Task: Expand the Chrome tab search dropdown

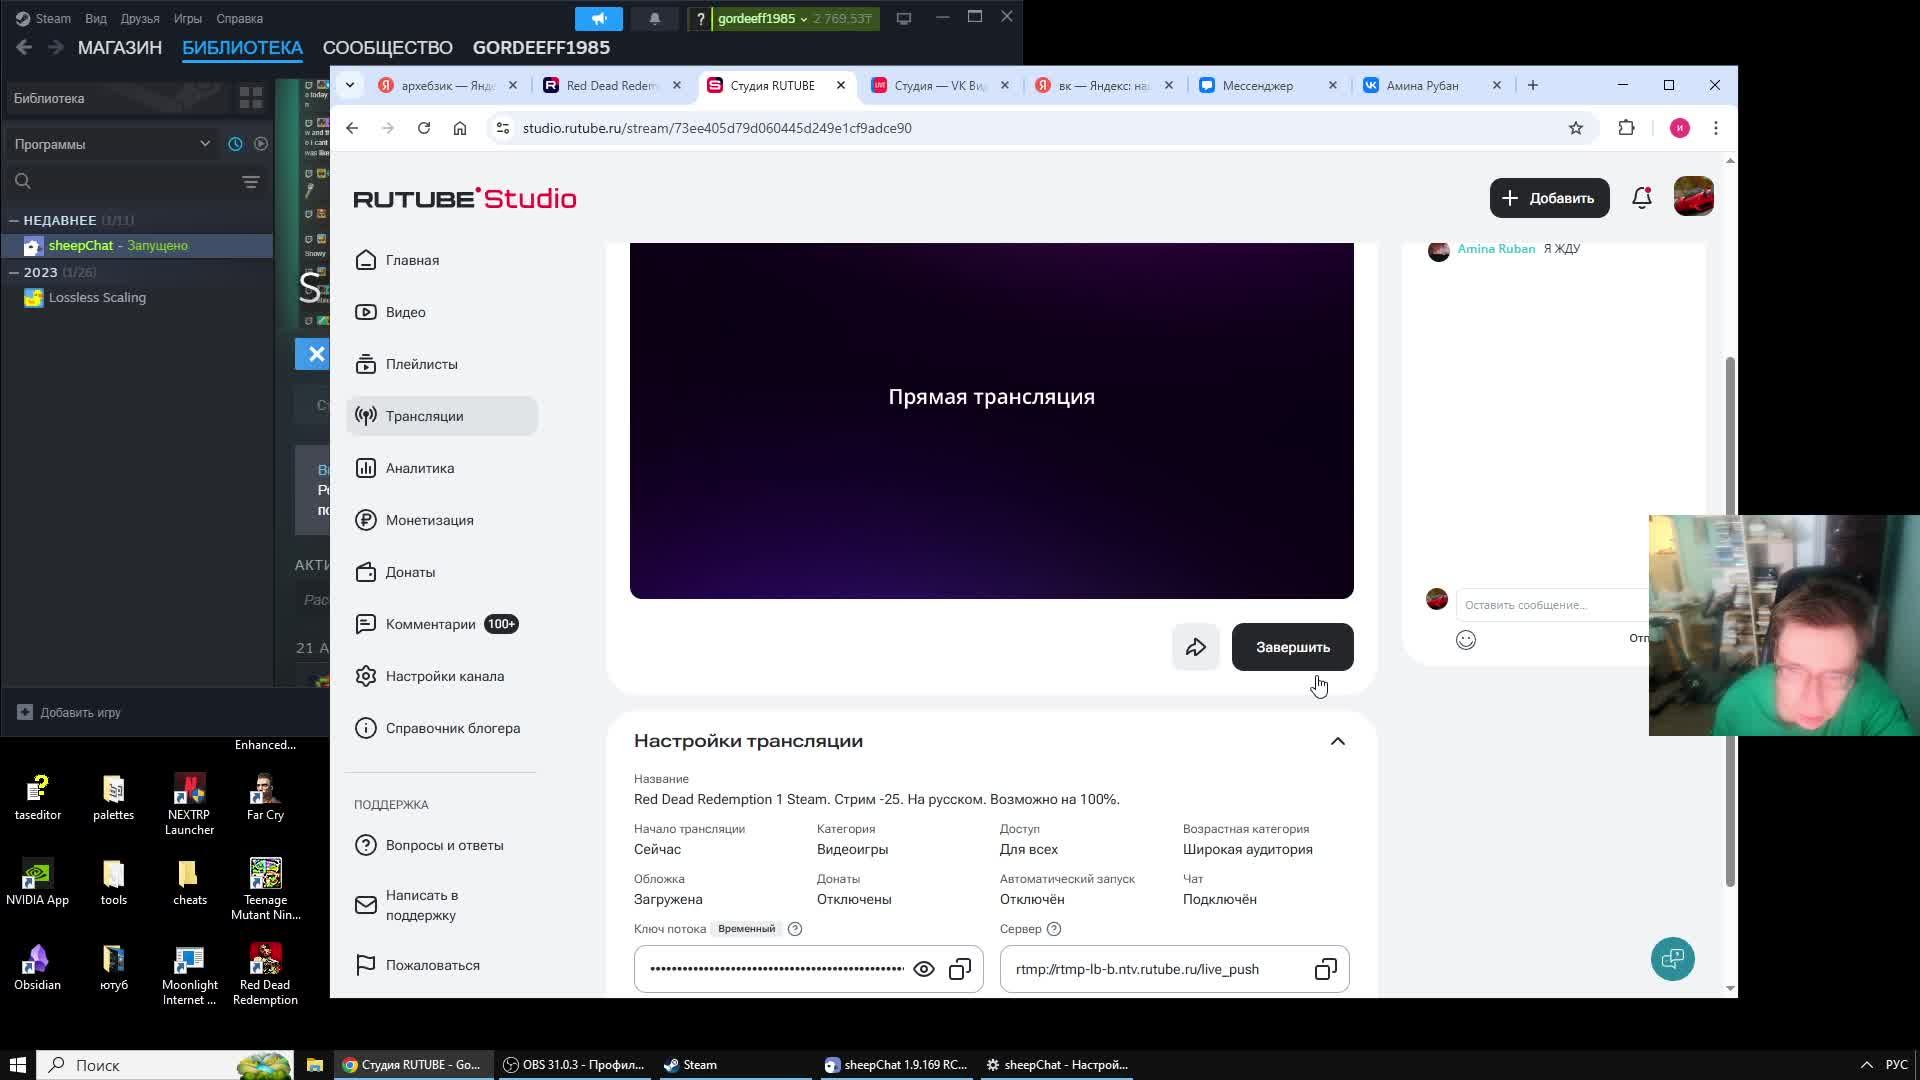Action: (350, 85)
